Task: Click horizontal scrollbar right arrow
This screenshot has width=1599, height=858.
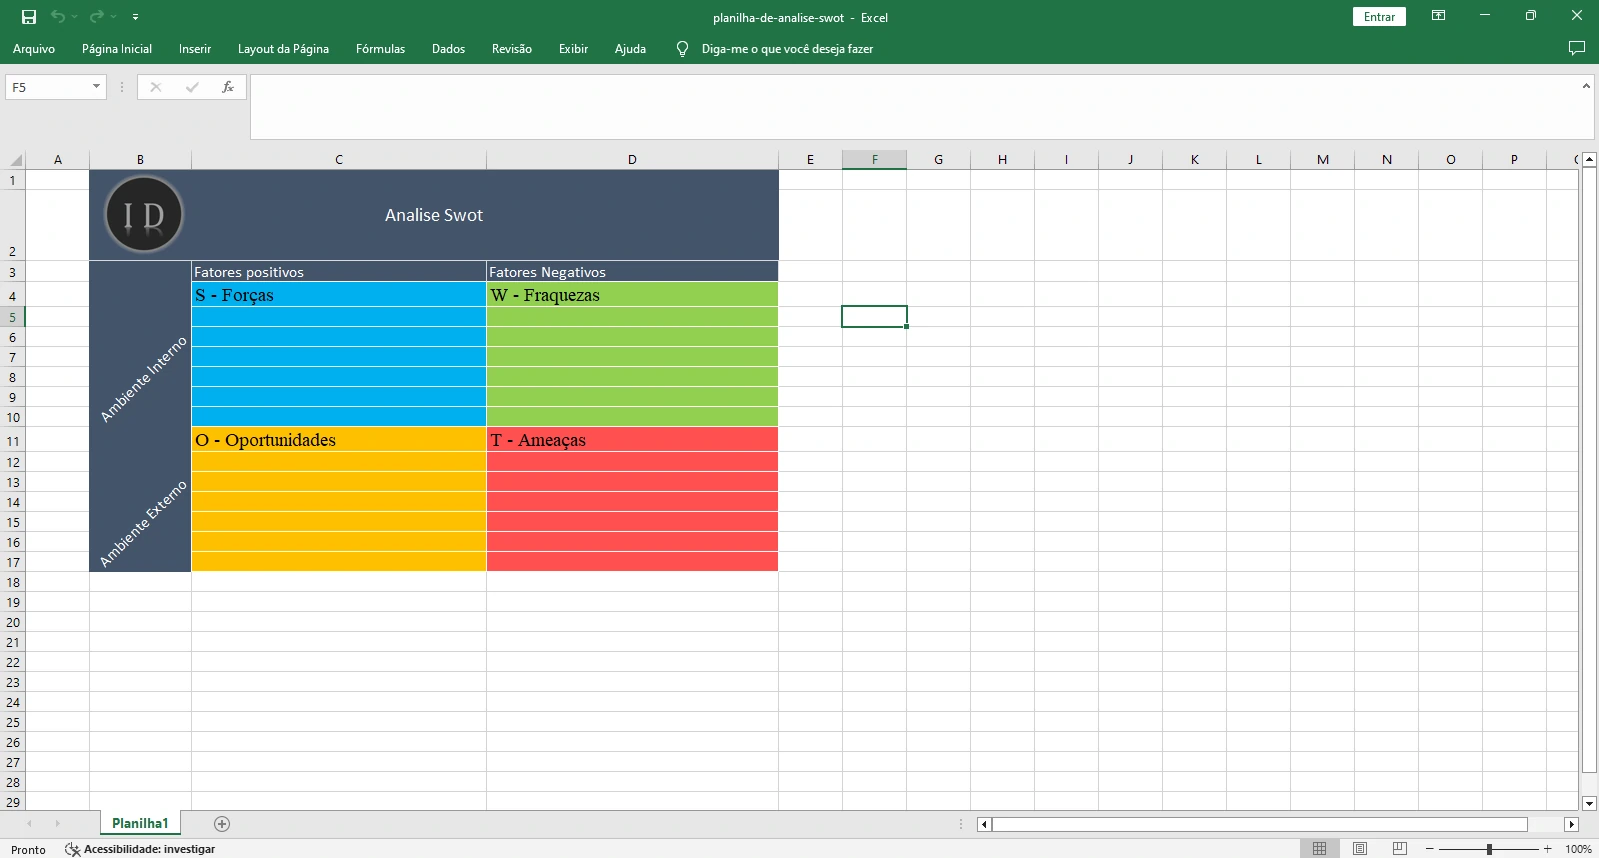Action: [1571, 824]
